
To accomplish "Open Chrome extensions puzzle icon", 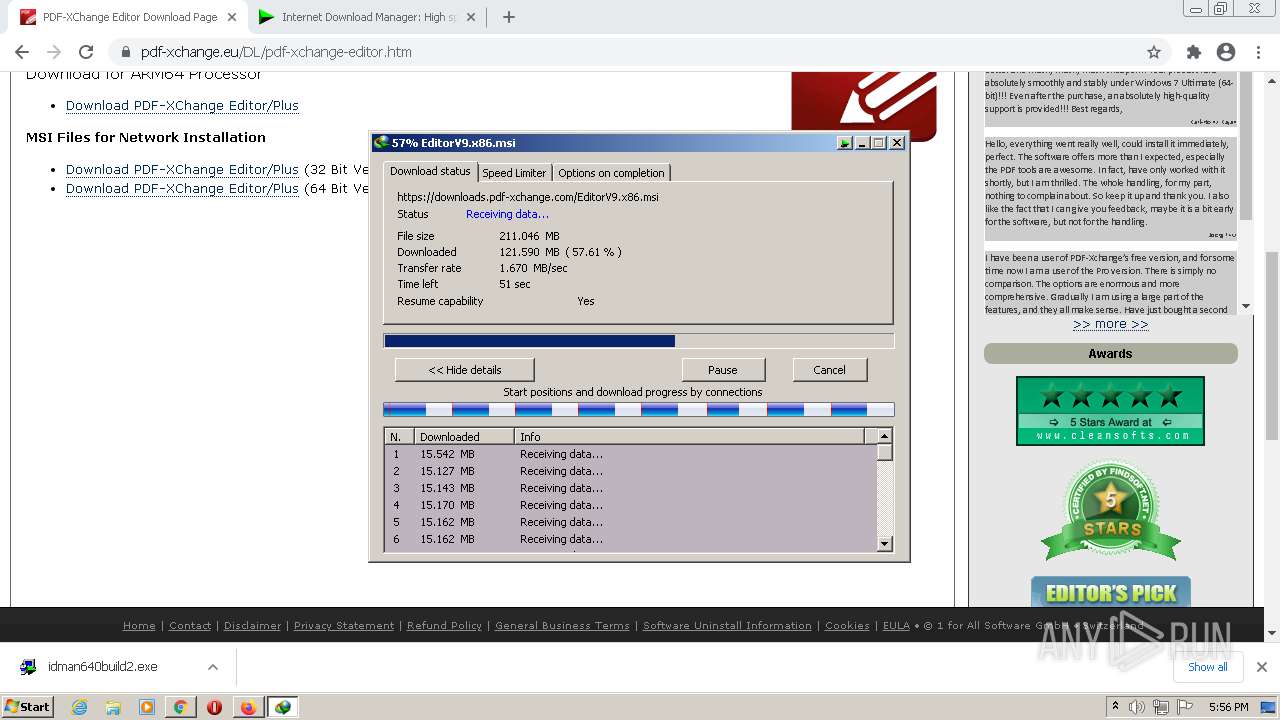I will (x=1193, y=52).
